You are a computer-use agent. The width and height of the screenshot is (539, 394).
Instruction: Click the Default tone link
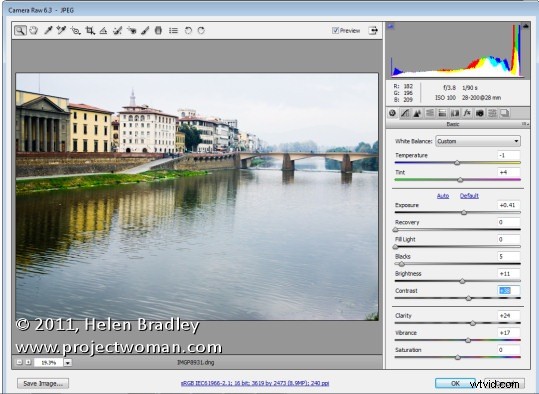tap(469, 196)
